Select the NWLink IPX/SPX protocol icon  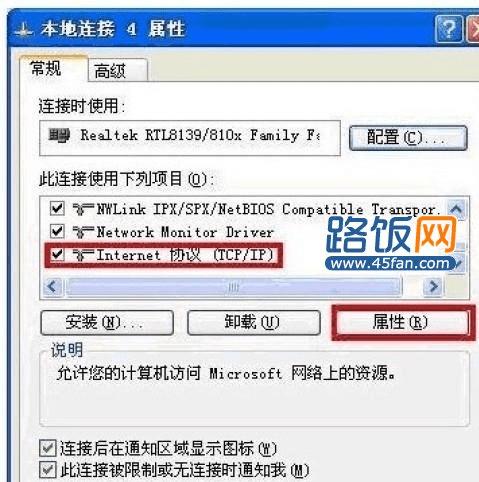(83, 209)
